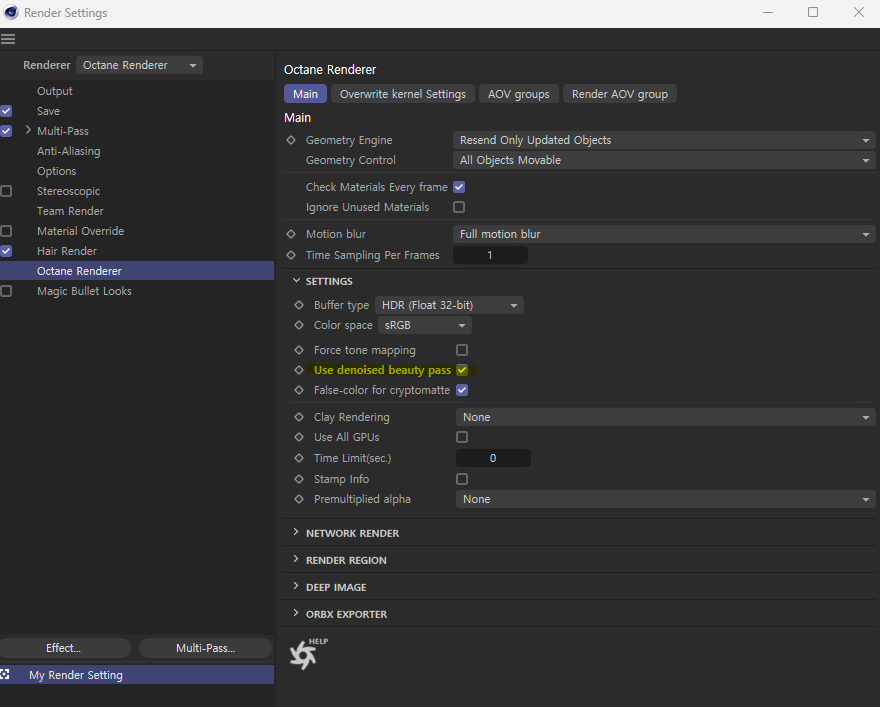Open the Clay Rendering dropdown
Viewport: 880px width, 707px height.
[666, 417]
